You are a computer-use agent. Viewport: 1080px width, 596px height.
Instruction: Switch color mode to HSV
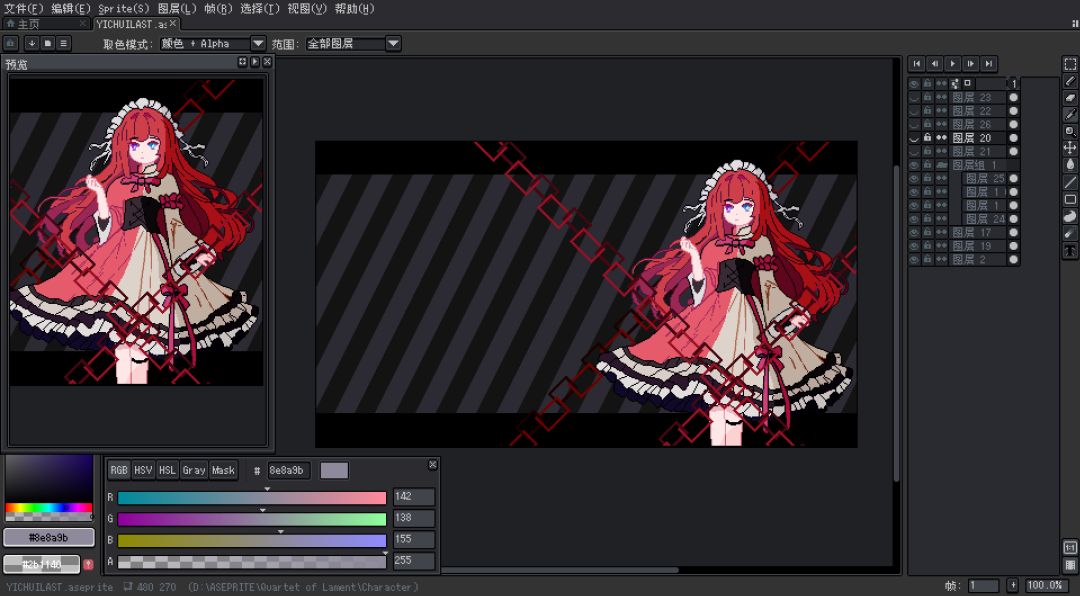[143, 470]
